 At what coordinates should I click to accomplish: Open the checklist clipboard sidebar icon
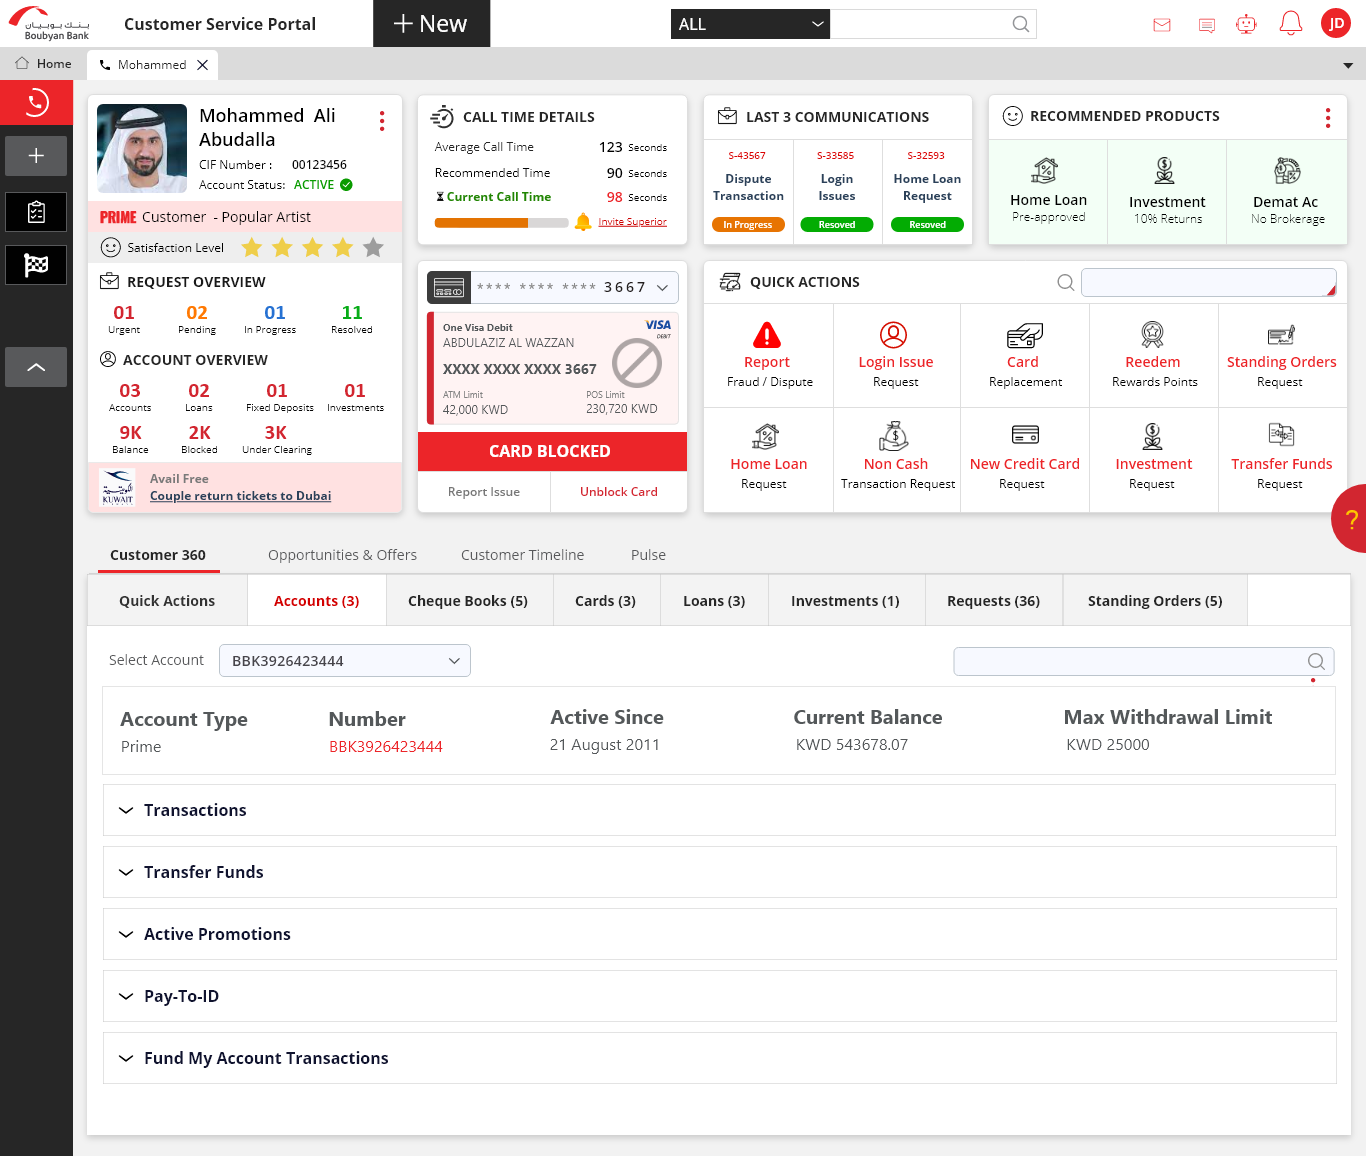point(36,212)
